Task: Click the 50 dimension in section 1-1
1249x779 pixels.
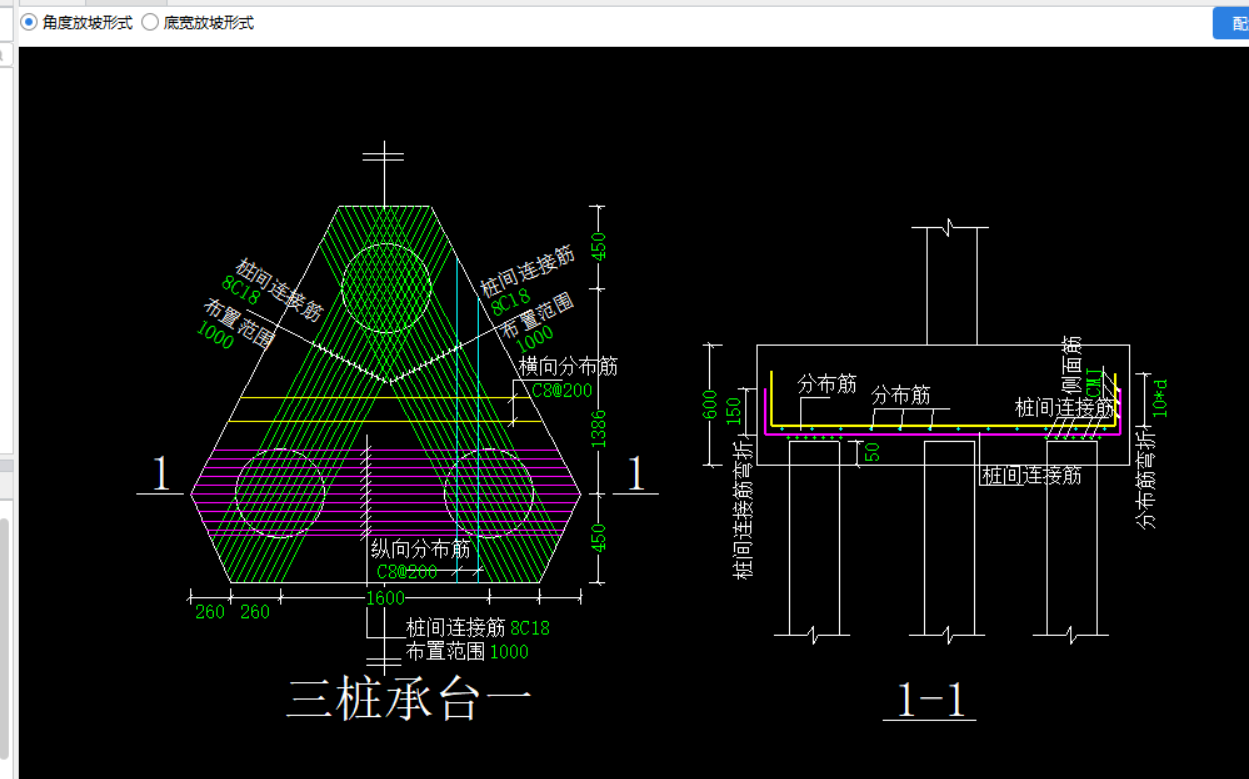Action: 871,452
